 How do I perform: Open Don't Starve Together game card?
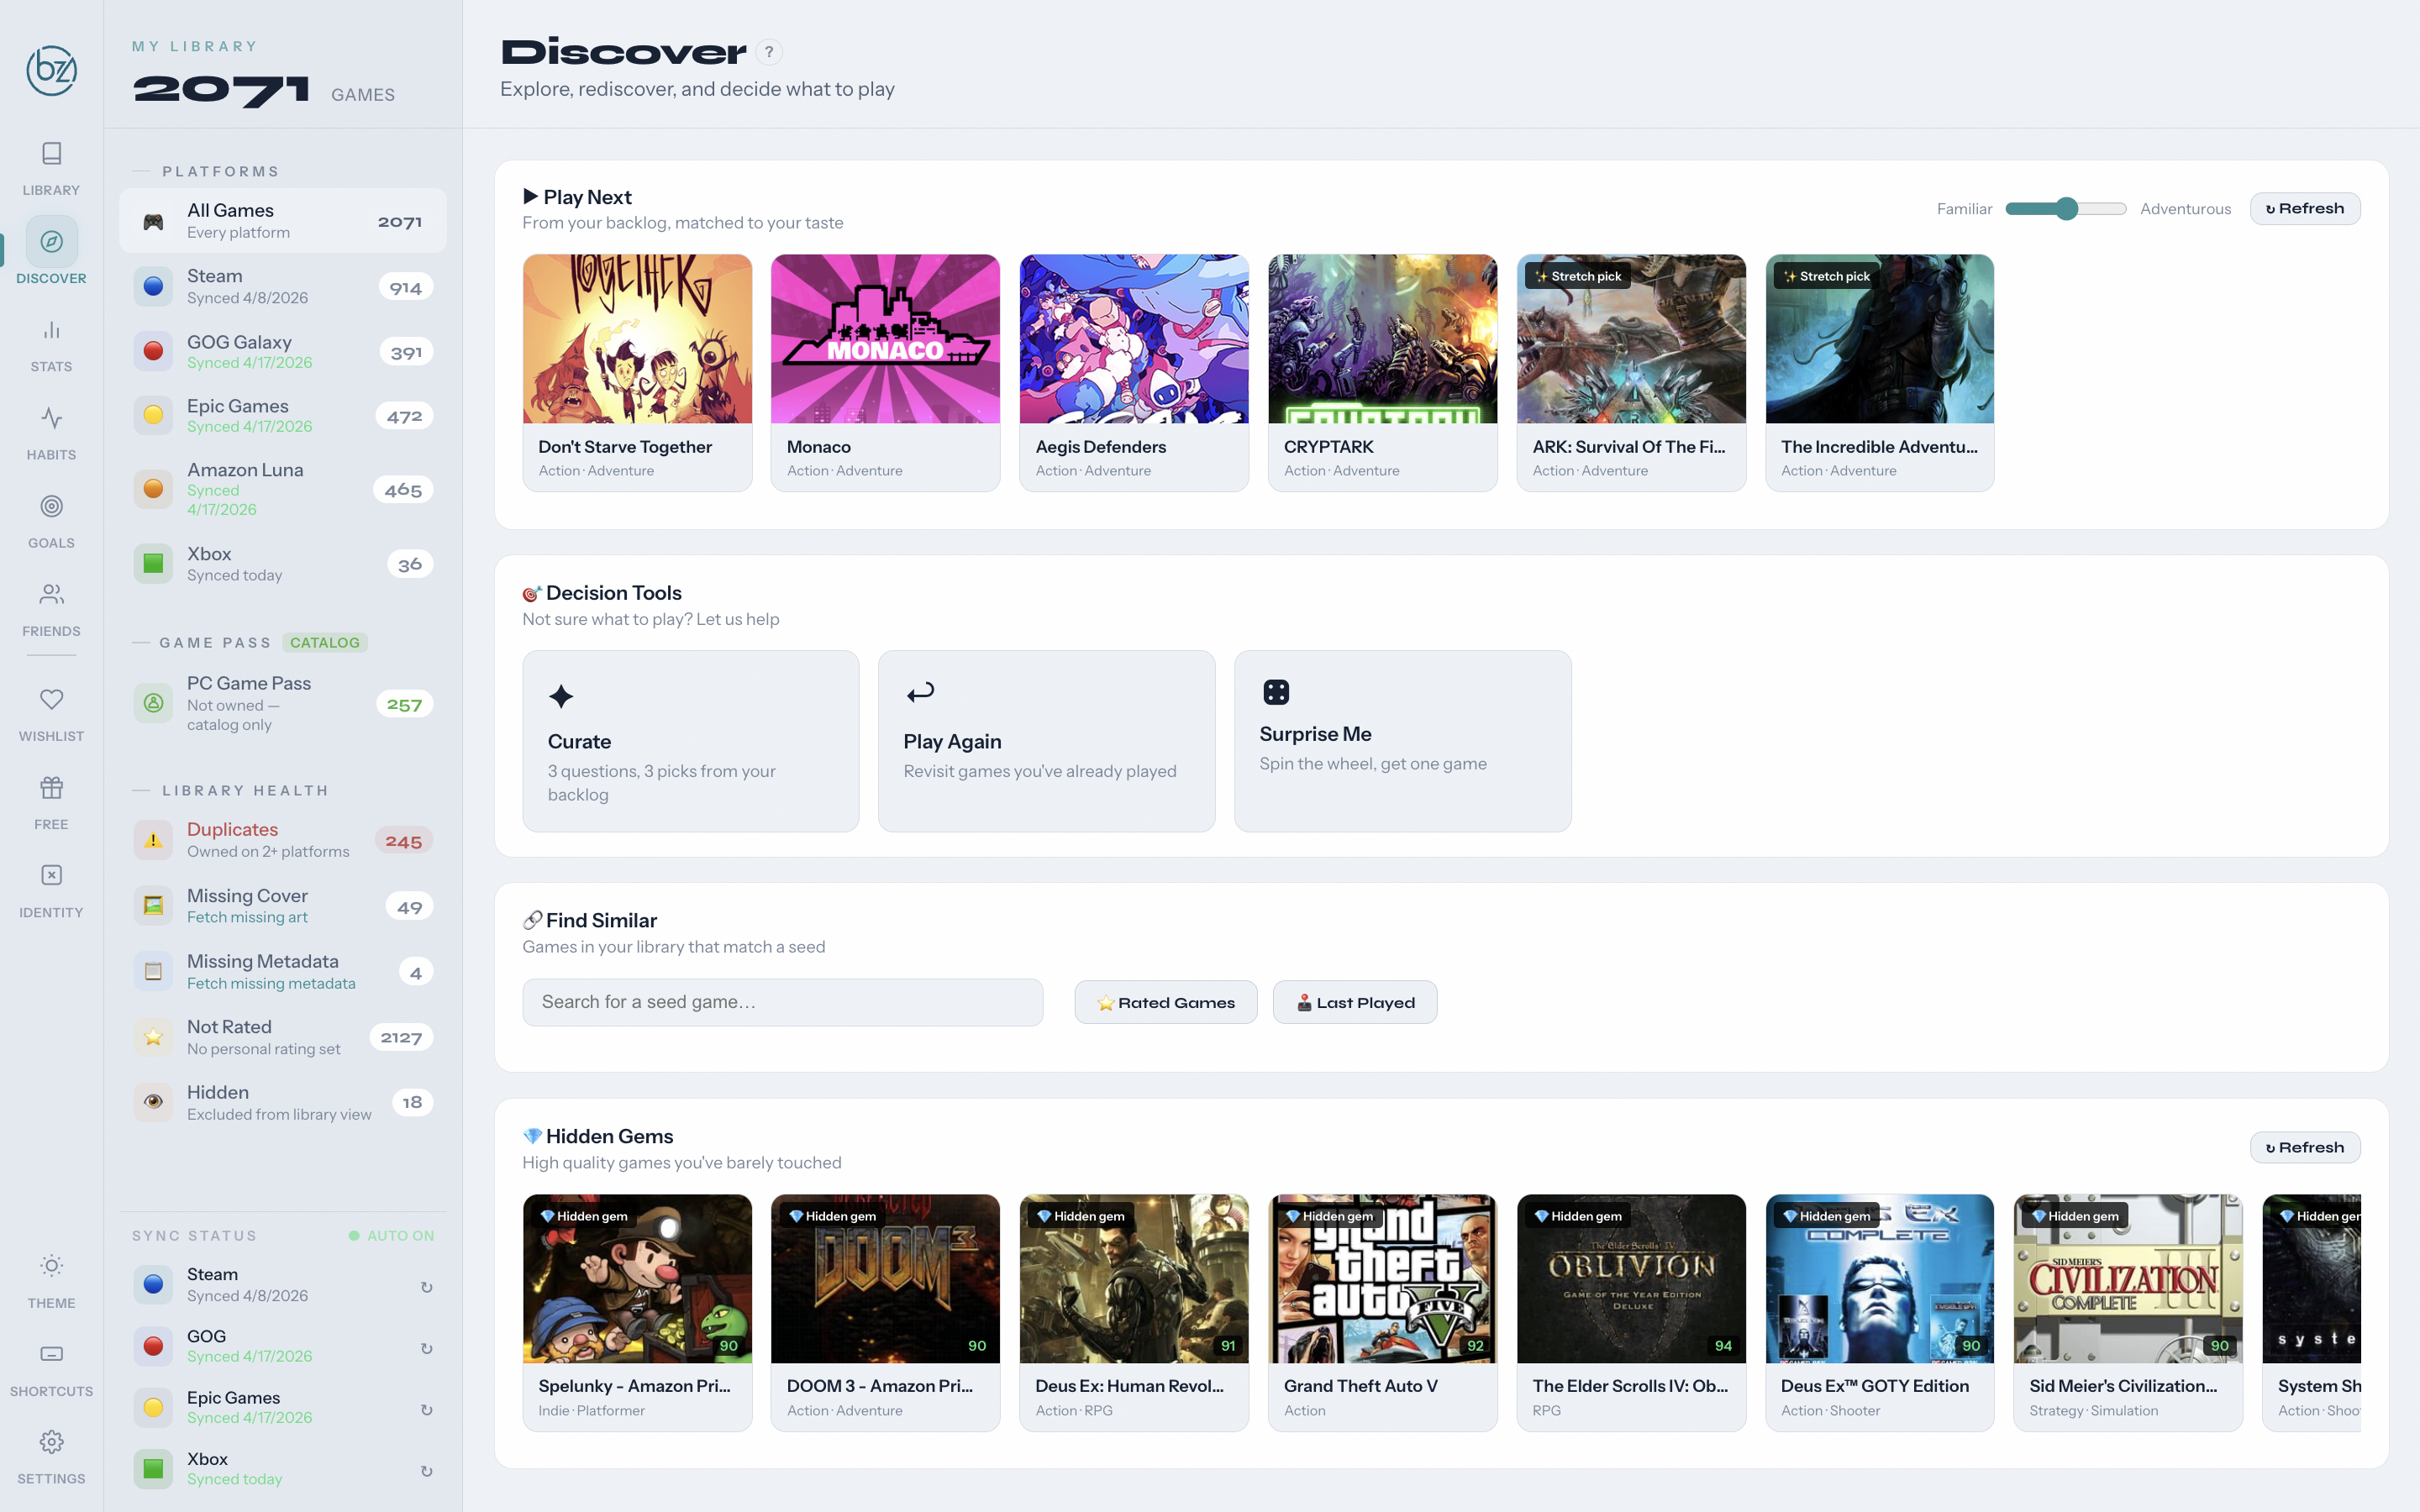(638, 373)
